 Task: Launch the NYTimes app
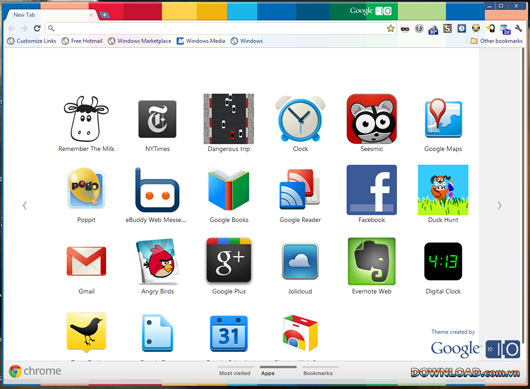coord(157,119)
